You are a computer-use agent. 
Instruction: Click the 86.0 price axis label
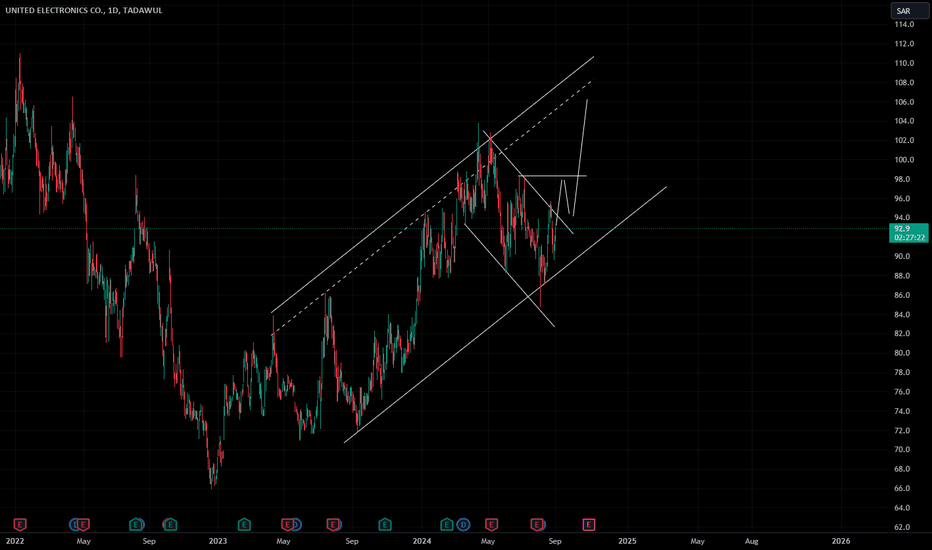902,295
